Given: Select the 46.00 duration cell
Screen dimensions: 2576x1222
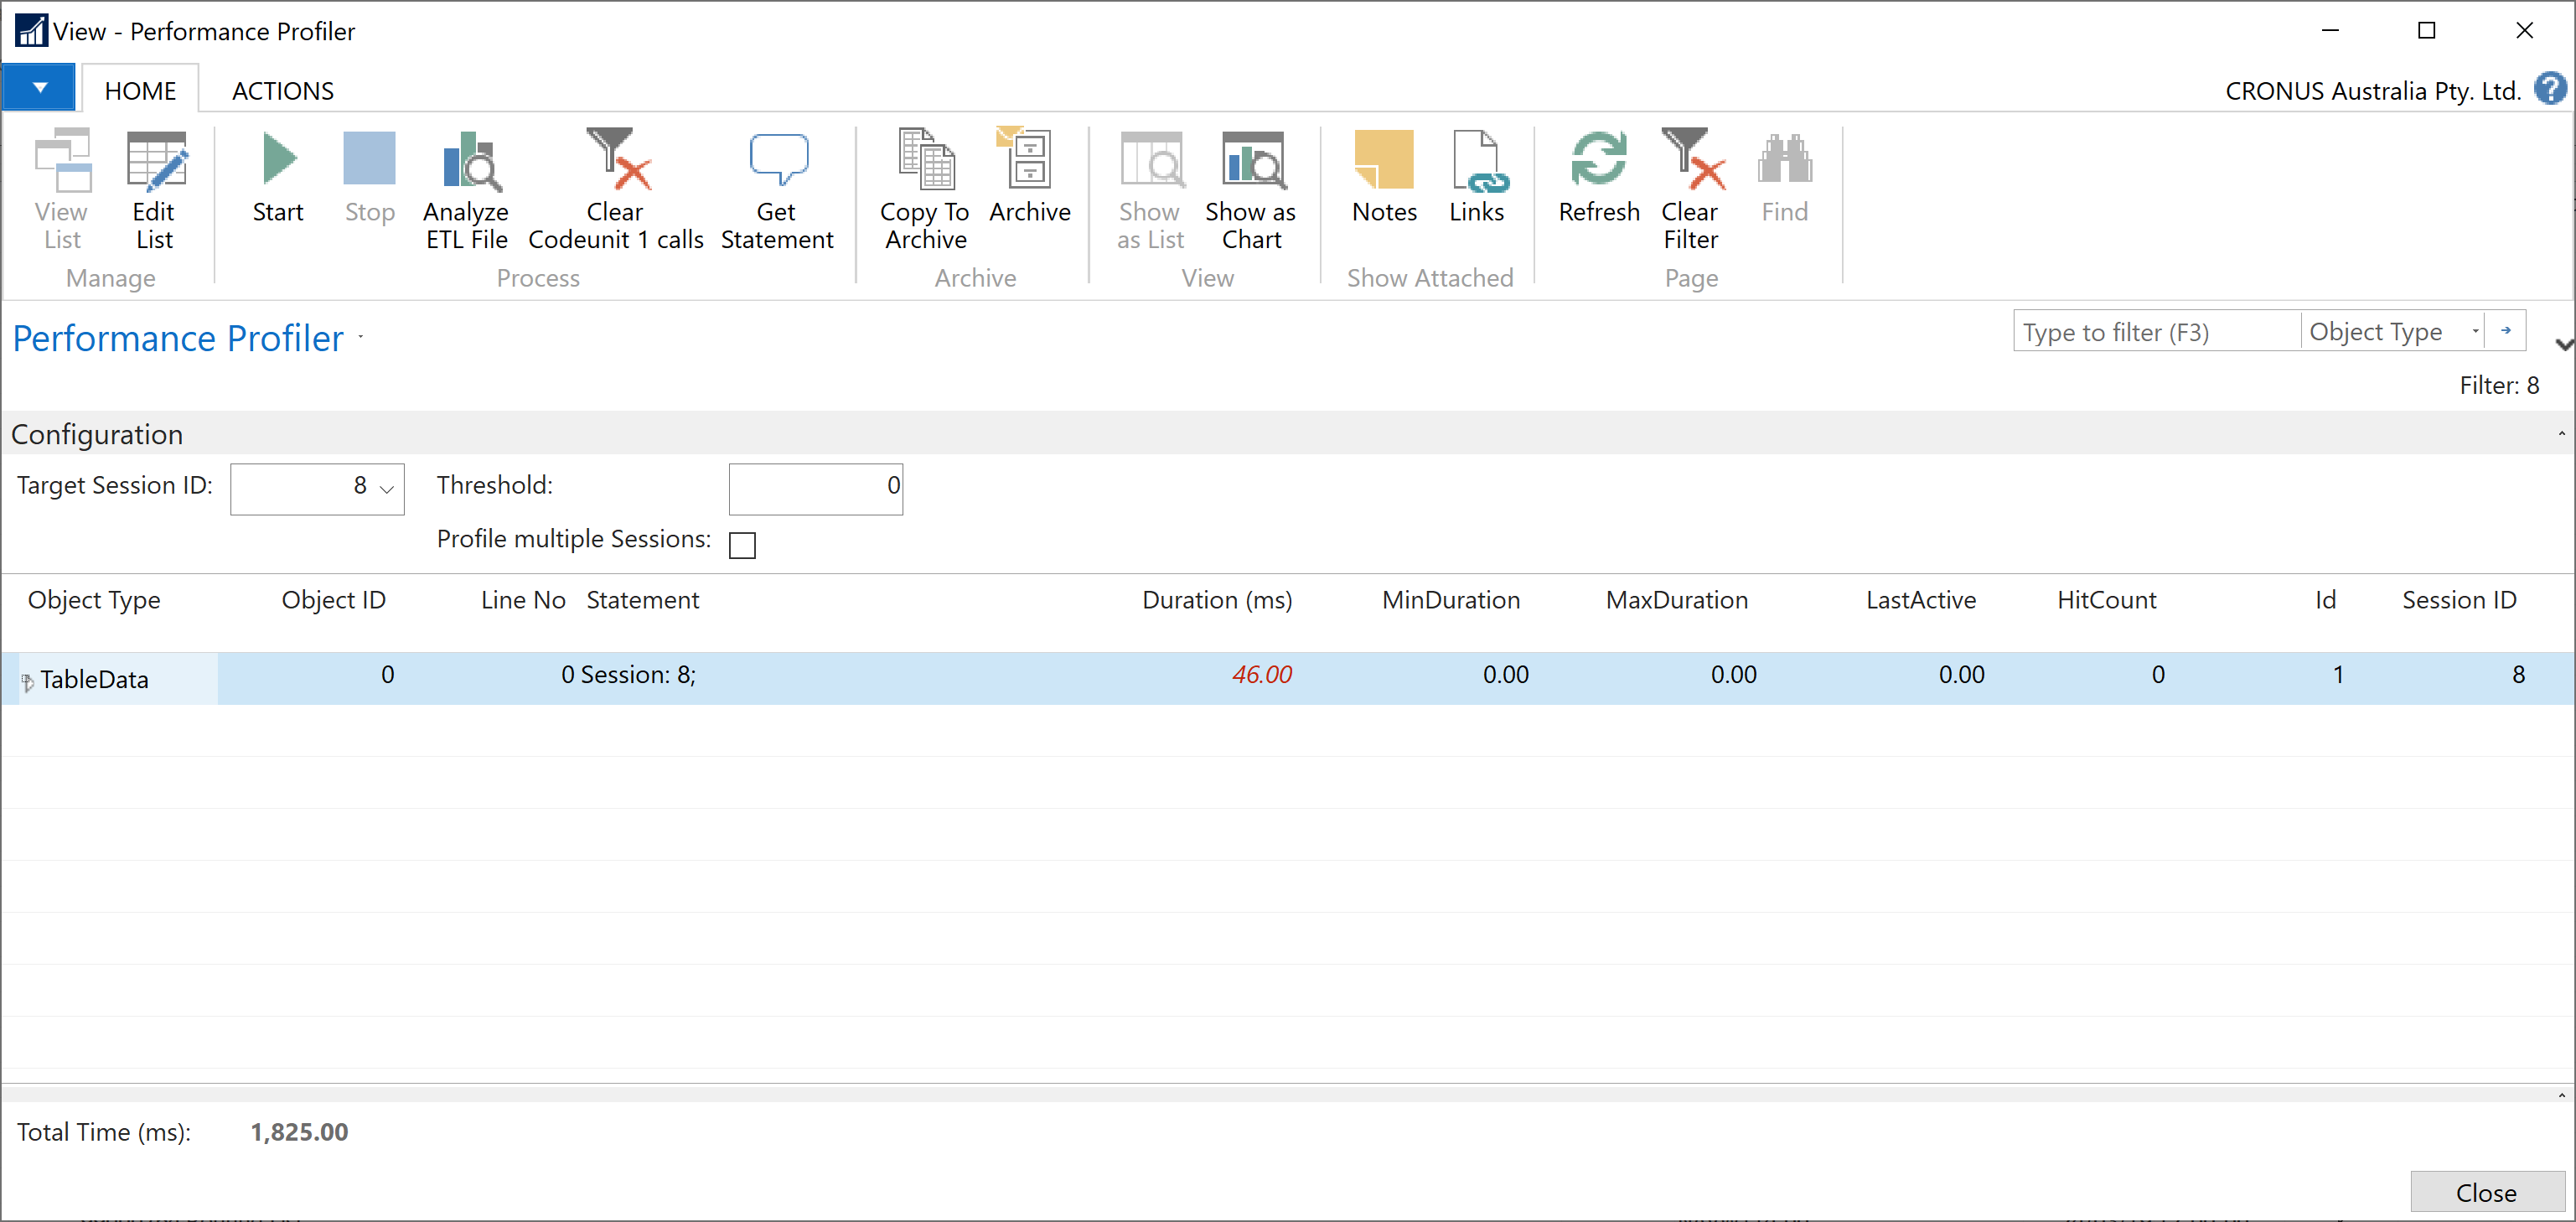Looking at the screenshot, I should pos(1261,675).
